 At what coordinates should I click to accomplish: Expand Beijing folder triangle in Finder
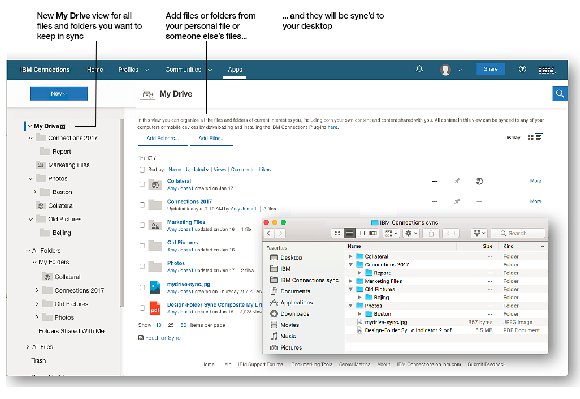coord(359,297)
